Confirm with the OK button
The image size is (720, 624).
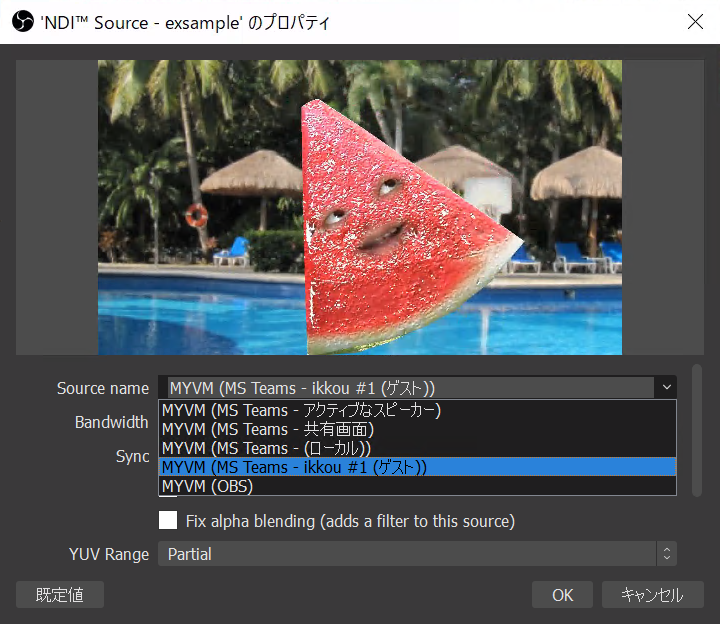pos(562,595)
